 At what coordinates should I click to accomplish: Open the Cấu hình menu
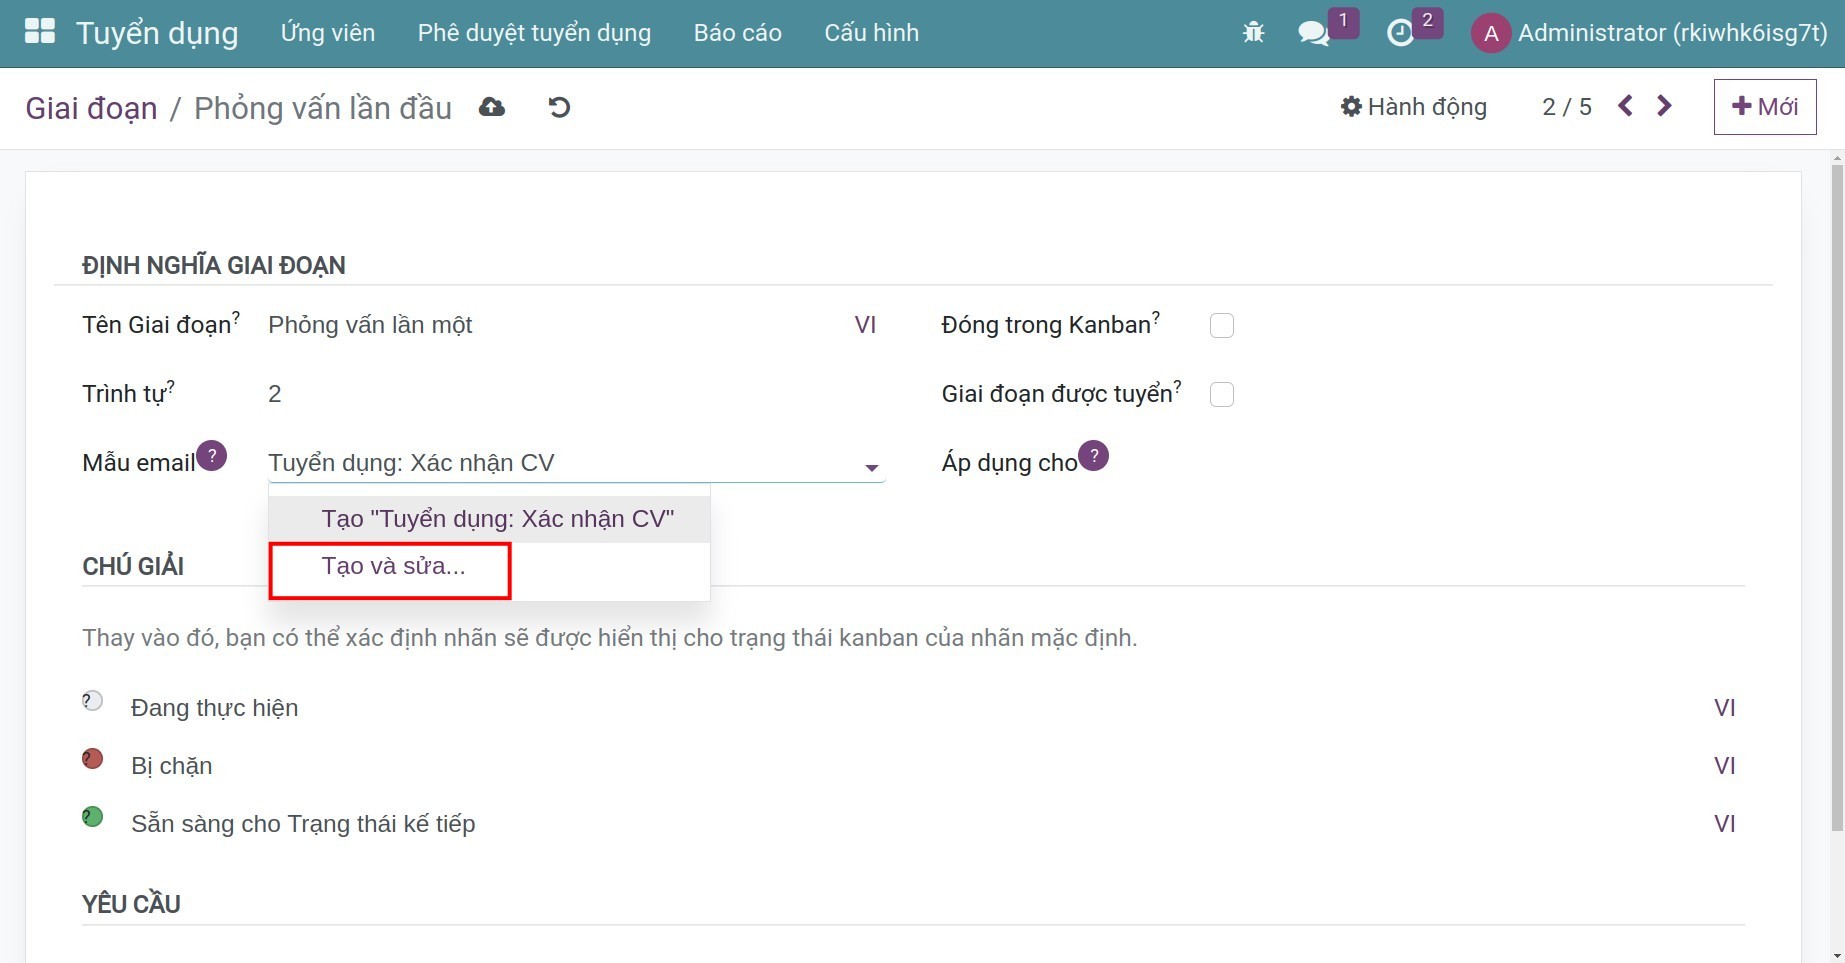click(871, 33)
